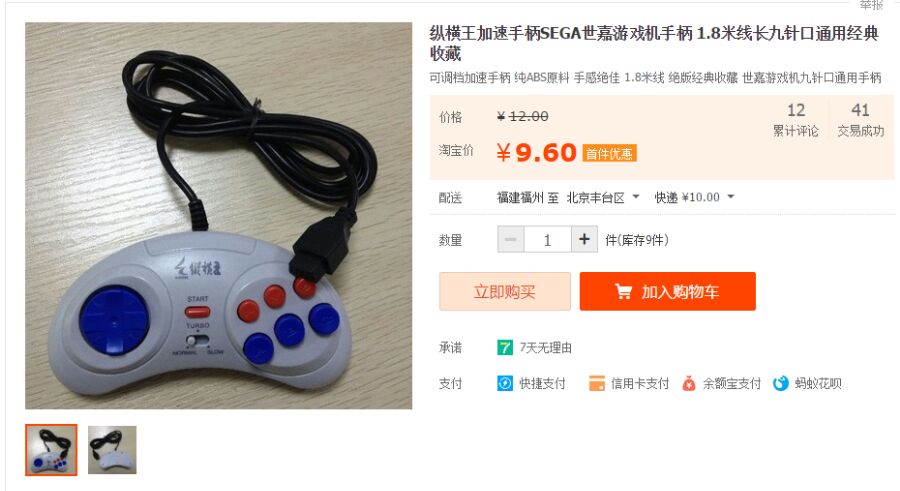Open the 41 交易成功 sales count
Screen dimensions: 900x491
coord(860,119)
